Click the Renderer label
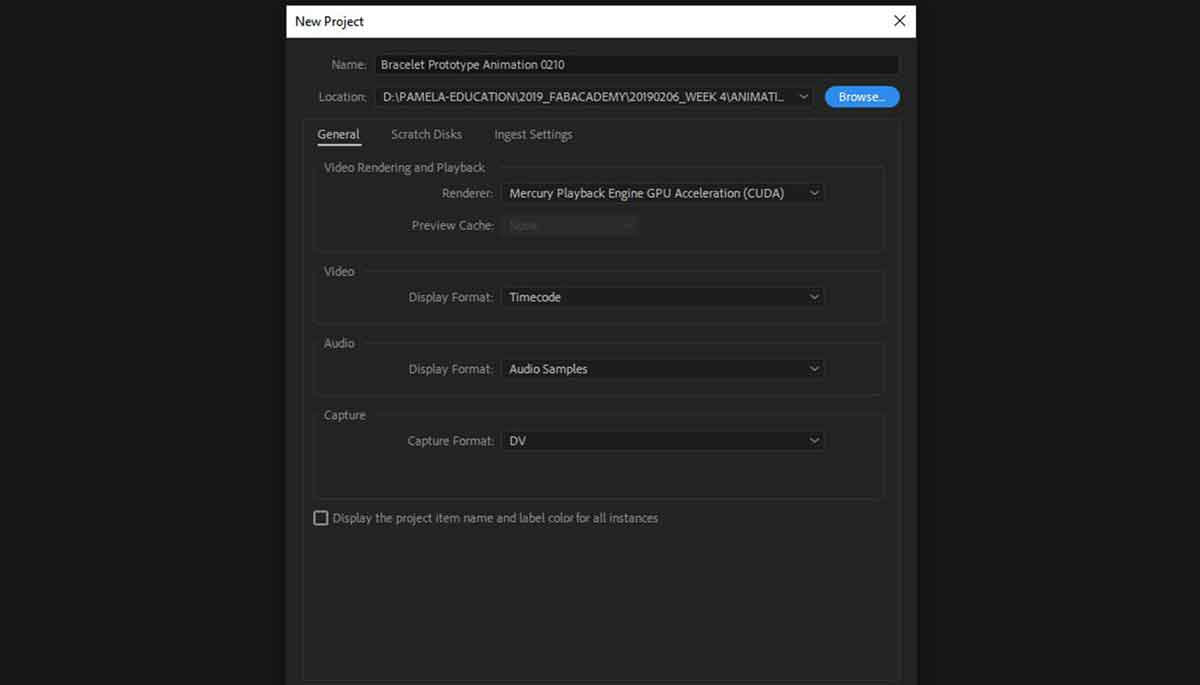The height and width of the screenshot is (685, 1200). (x=467, y=193)
